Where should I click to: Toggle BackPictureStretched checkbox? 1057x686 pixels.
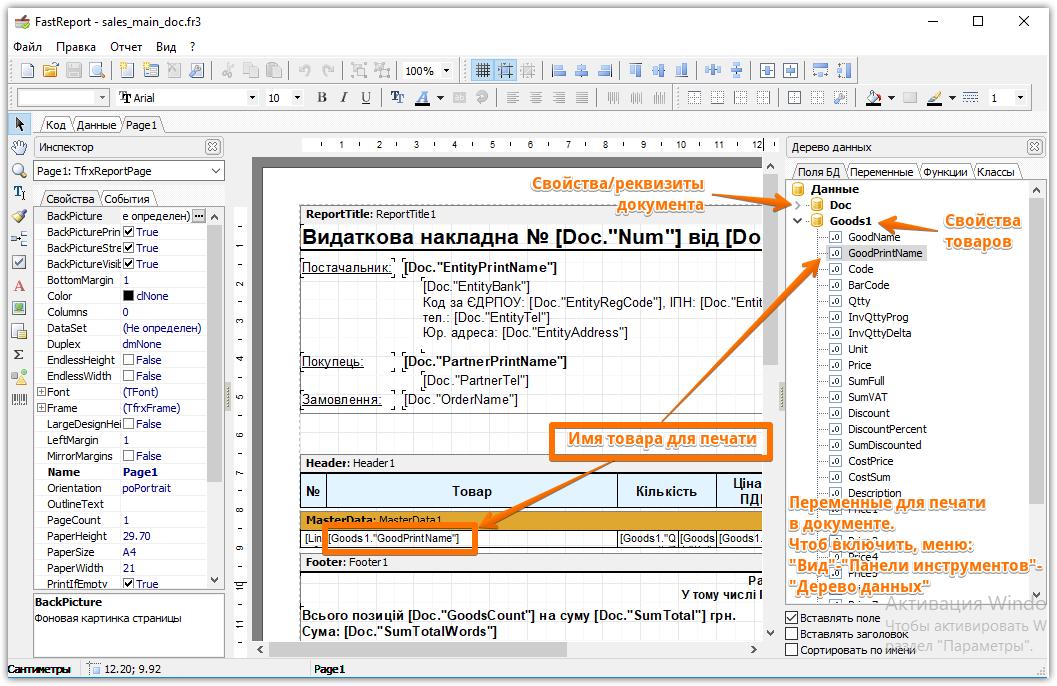tap(129, 248)
